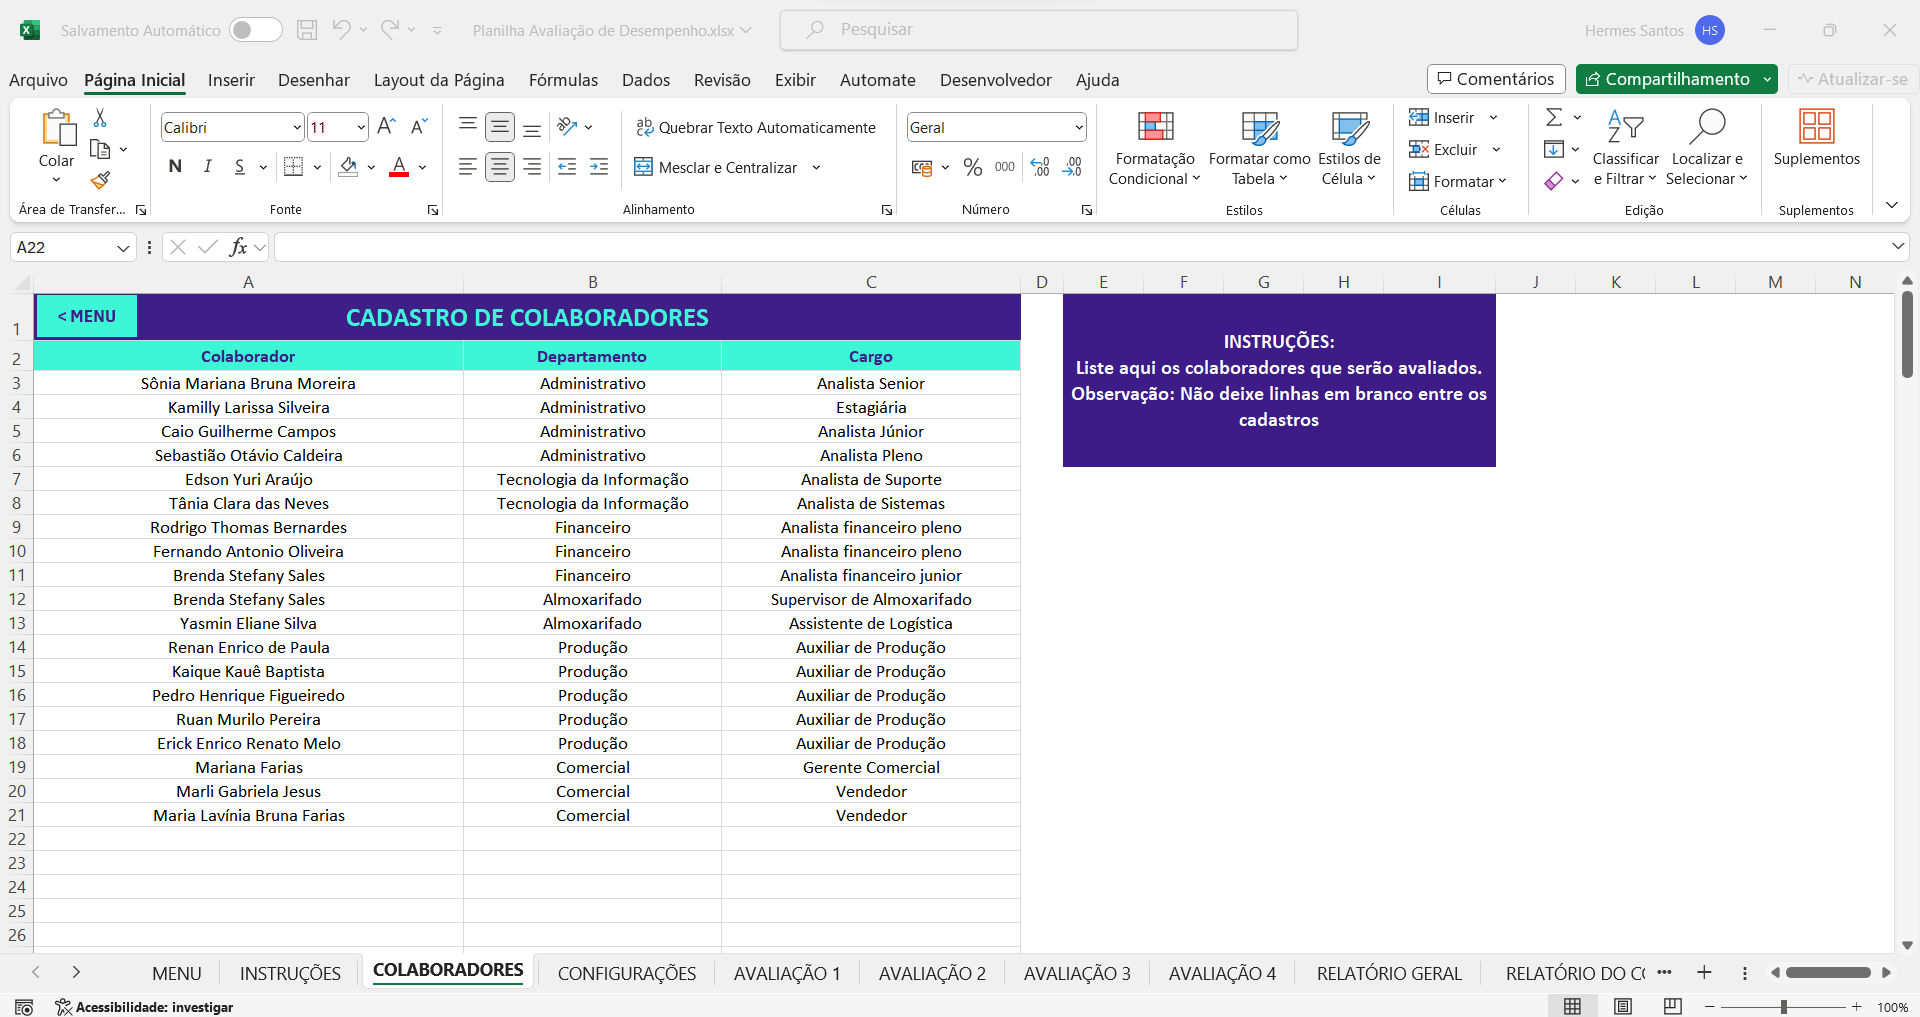Open the Dados ribbon tab

(x=646, y=80)
